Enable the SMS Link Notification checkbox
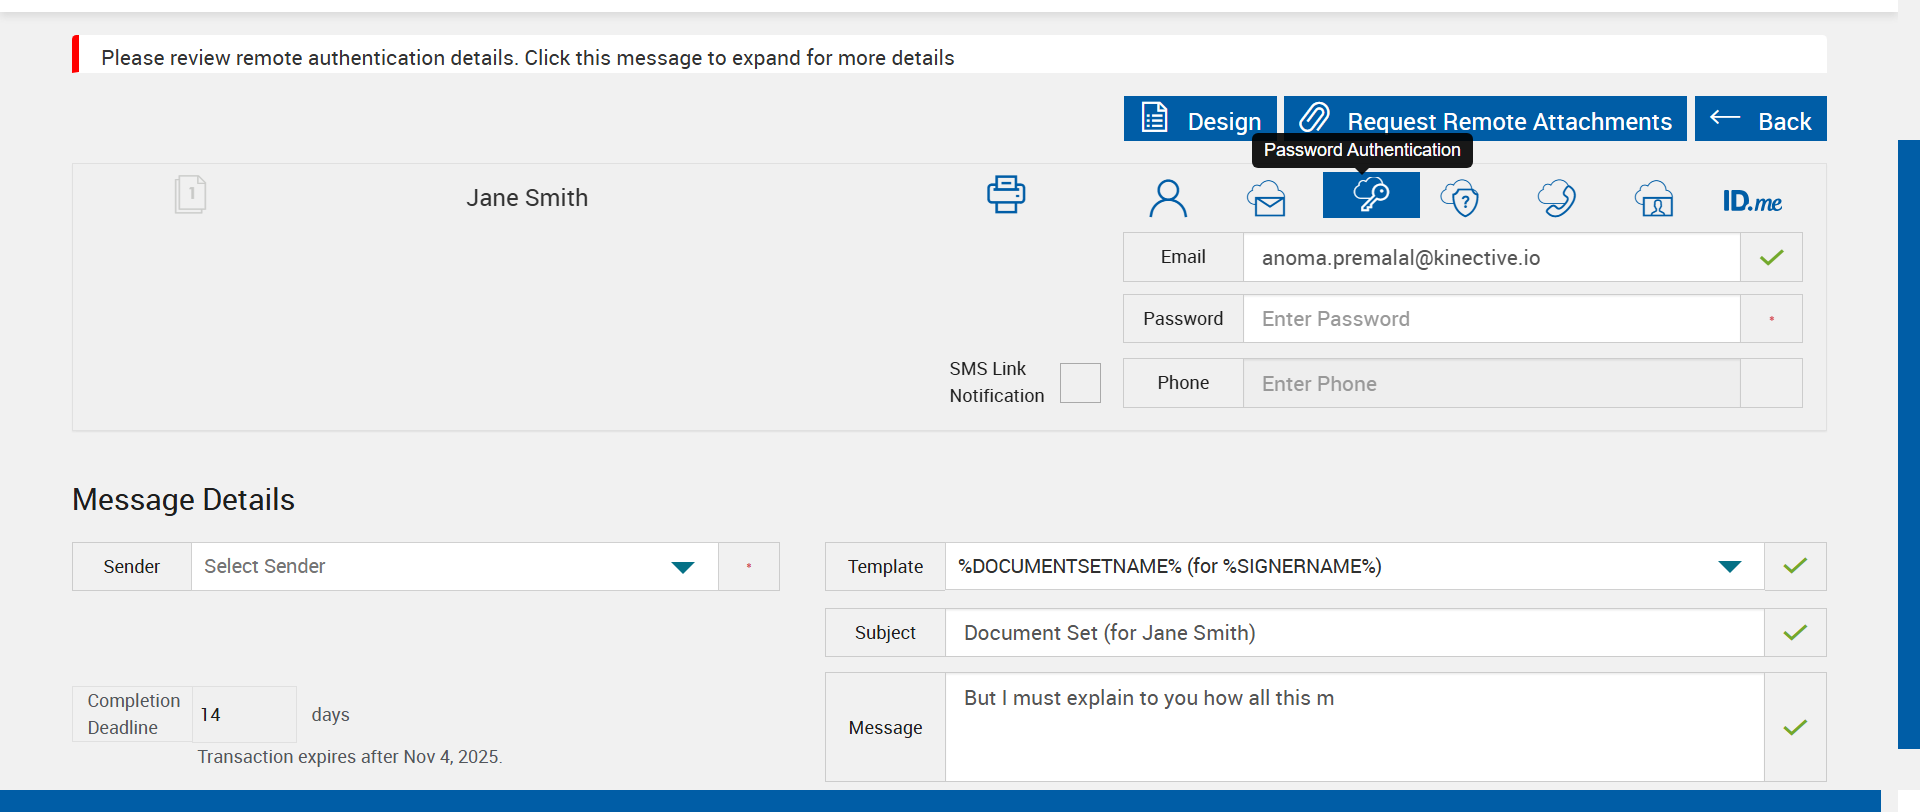This screenshot has height=812, width=1920. (1080, 383)
